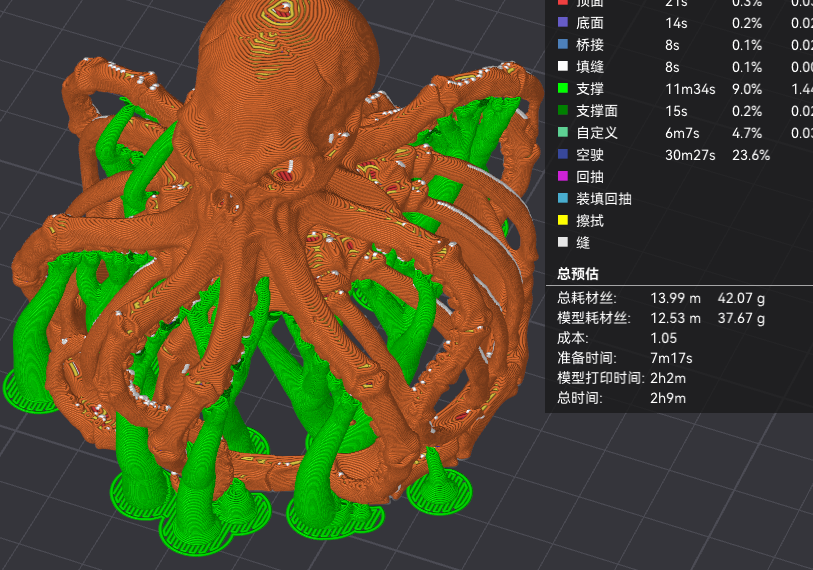Click the 7m17s prepare time value
Viewport: 813px width, 570px height.
tap(671, 358)
